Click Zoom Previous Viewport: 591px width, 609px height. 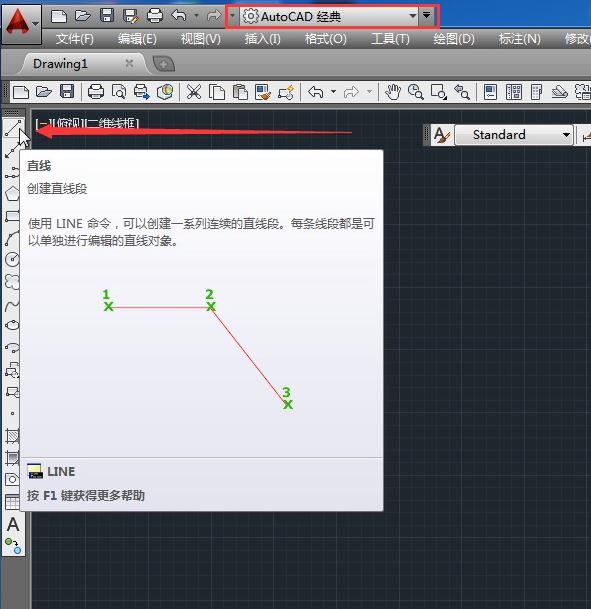462,92
